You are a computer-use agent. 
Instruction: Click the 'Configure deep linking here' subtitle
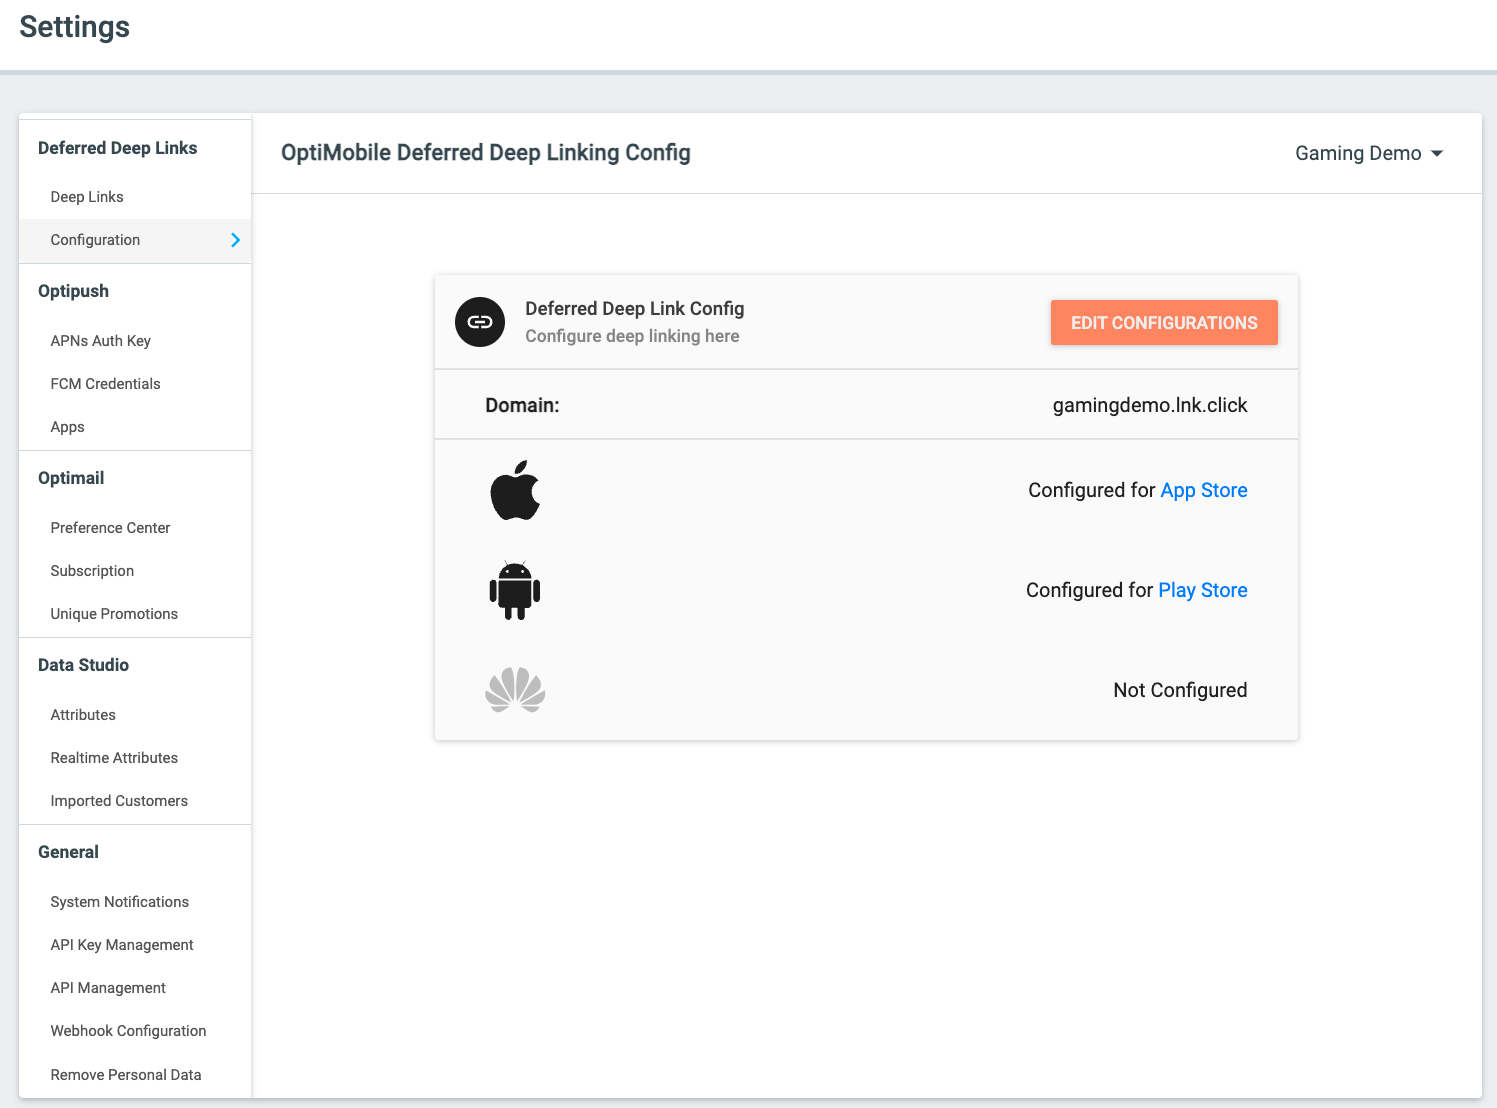pos(632,336)
